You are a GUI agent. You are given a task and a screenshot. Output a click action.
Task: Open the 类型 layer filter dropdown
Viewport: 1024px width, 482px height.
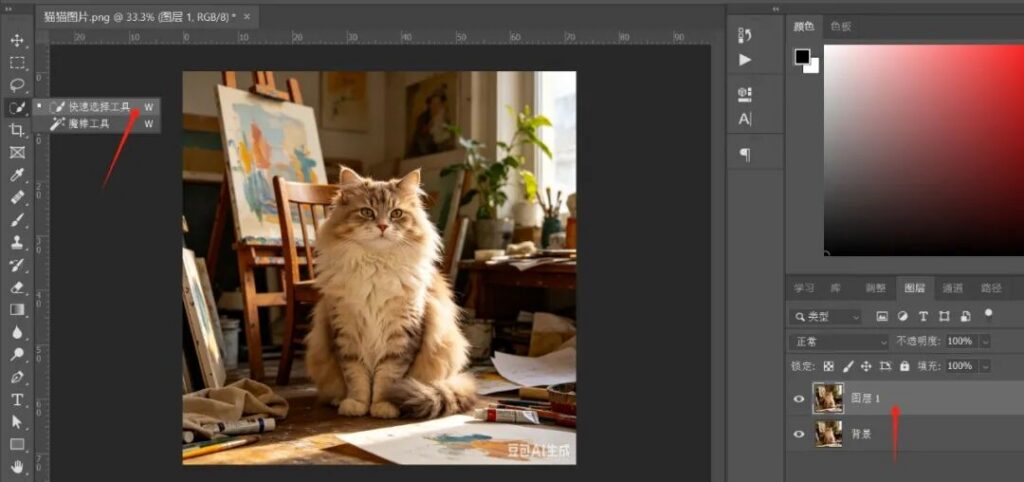(827, 317)
